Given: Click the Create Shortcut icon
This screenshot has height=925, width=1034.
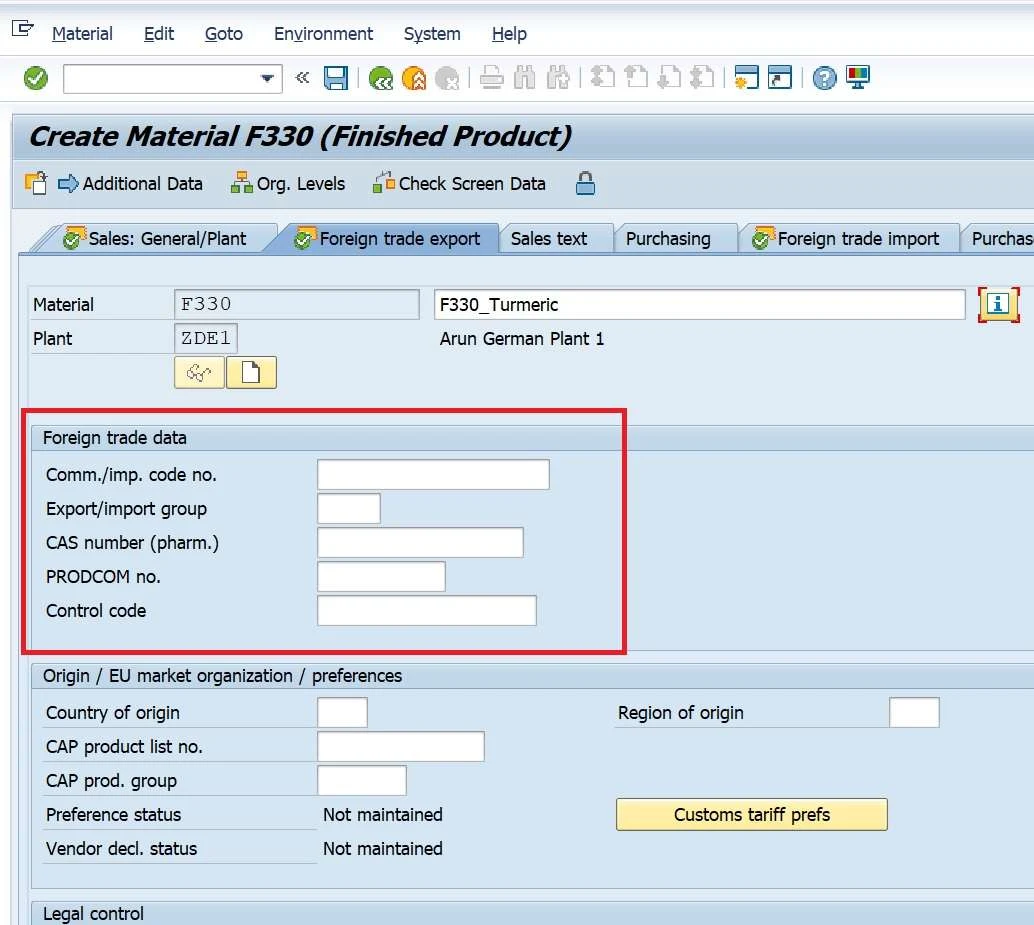Looking at the screenshot, I should 779,78.
